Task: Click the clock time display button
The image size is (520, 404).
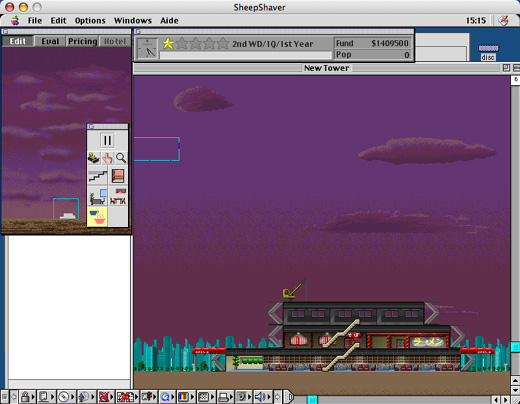Action: coord(147,48)
